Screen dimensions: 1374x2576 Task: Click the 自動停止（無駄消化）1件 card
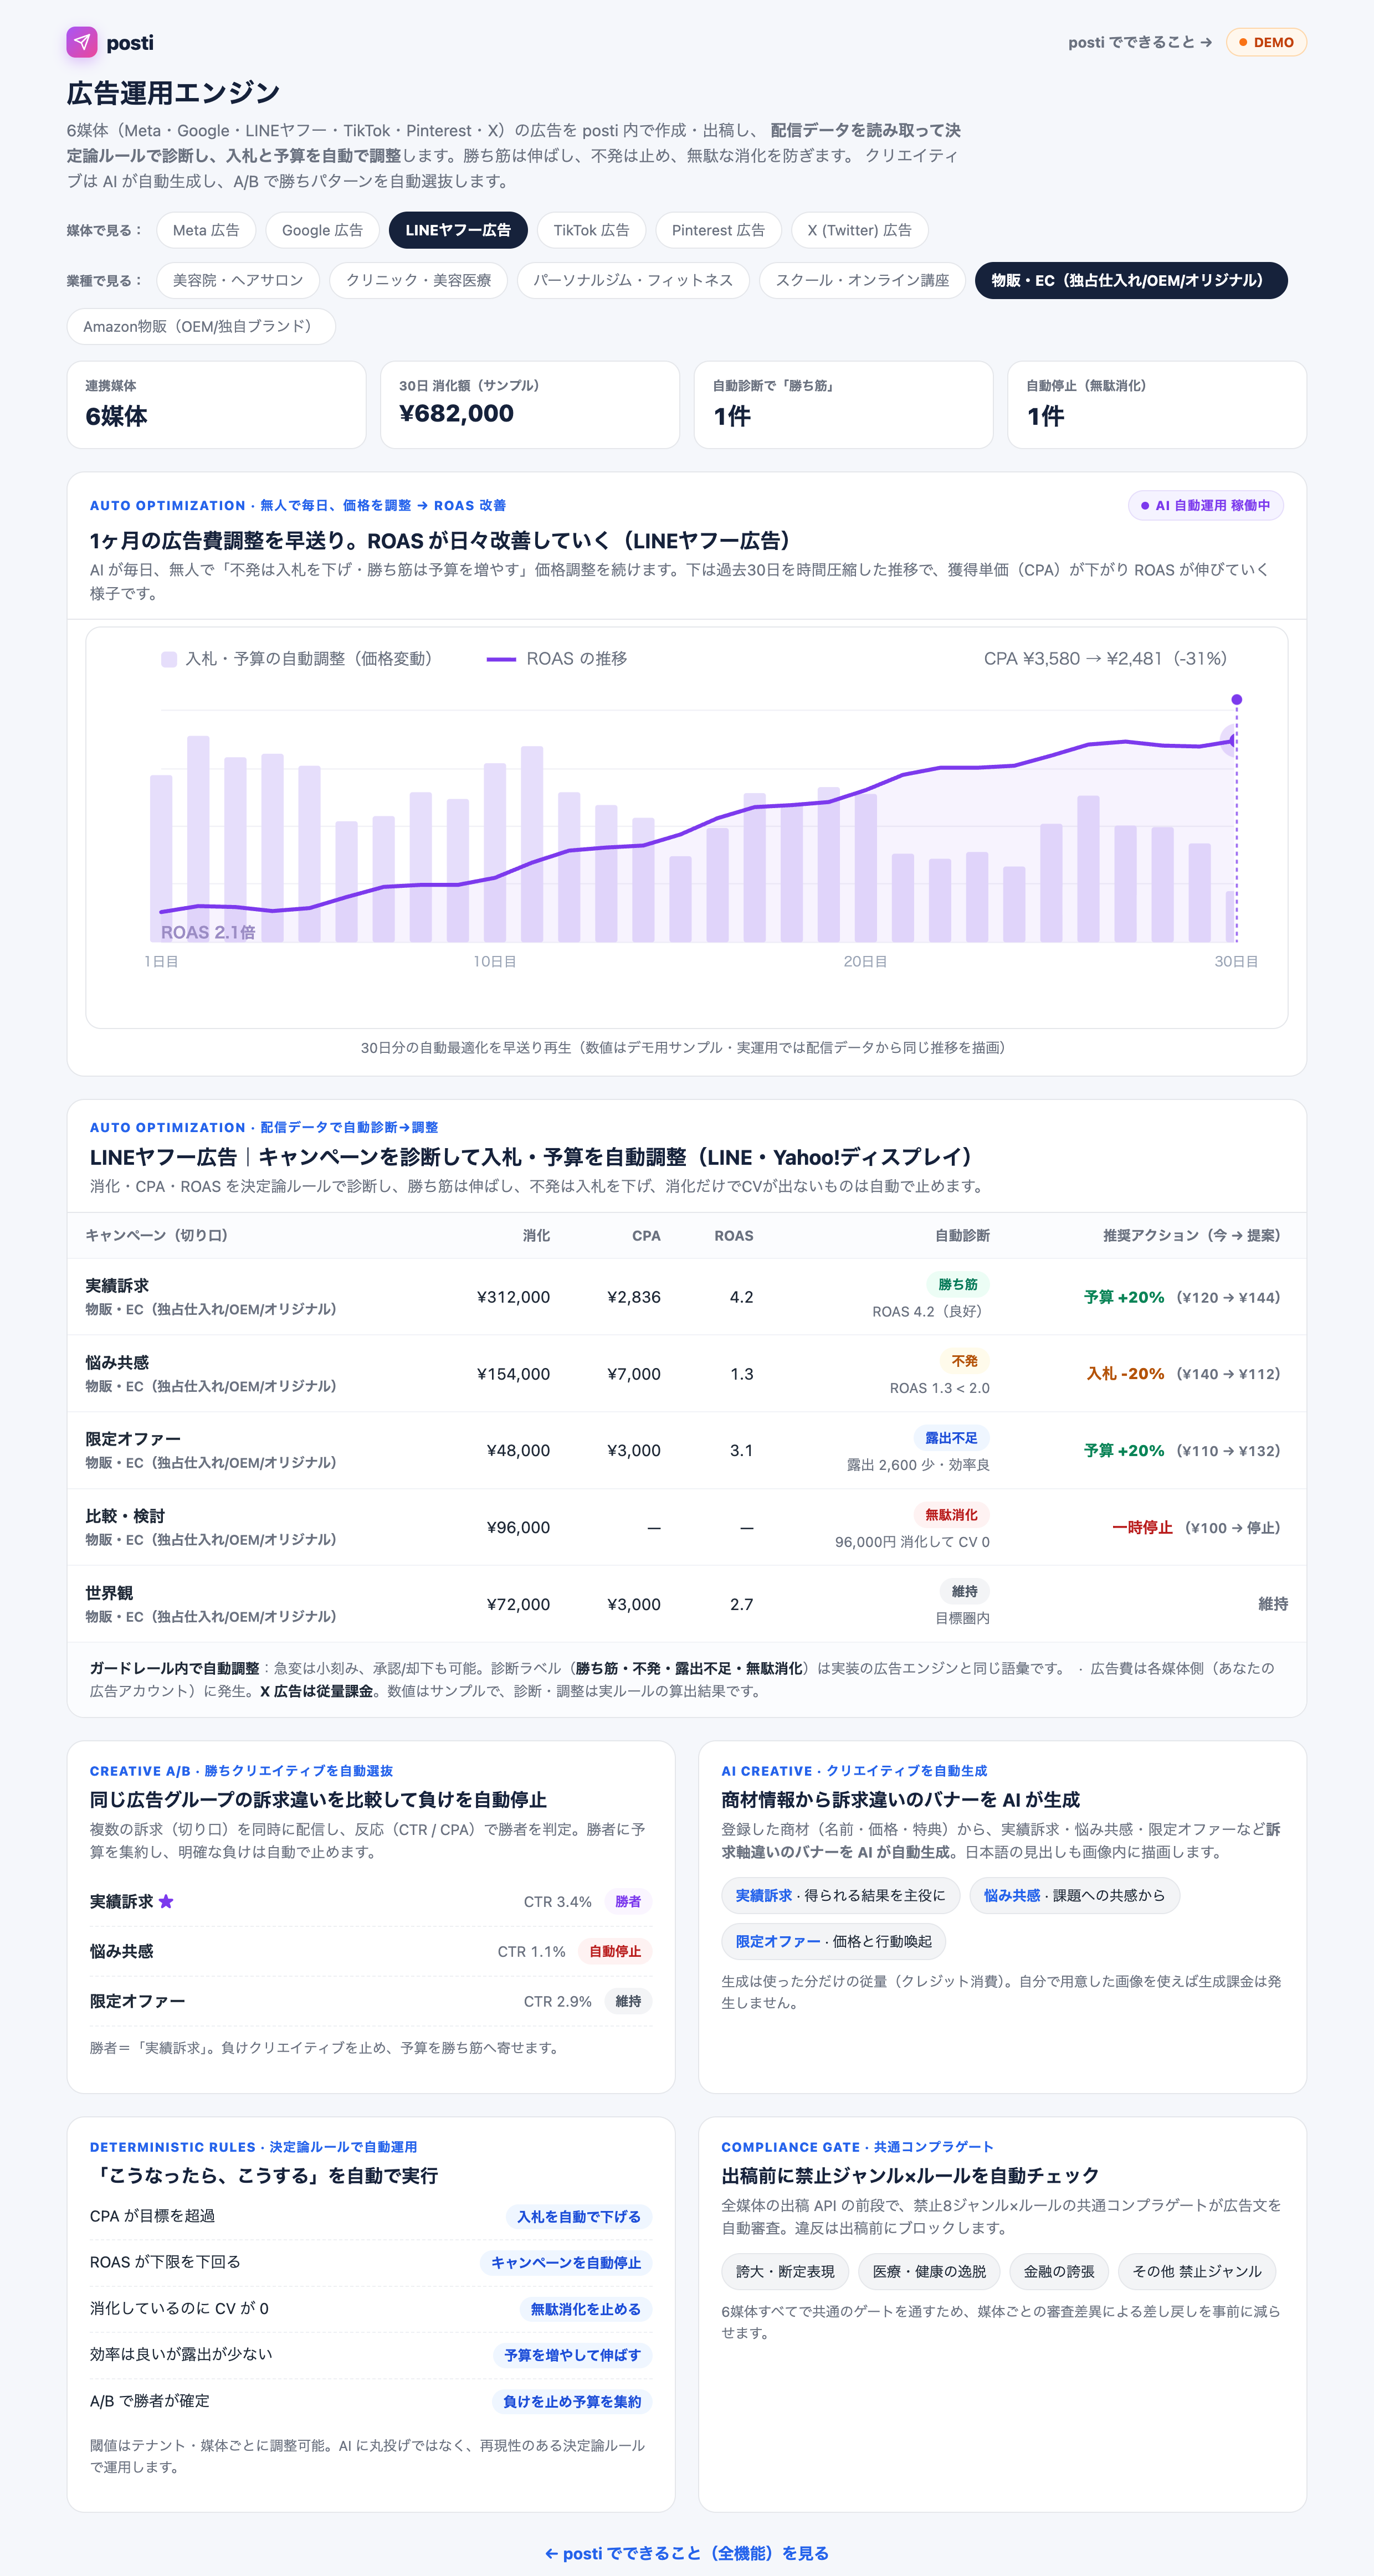click(x=1157, y=404)
